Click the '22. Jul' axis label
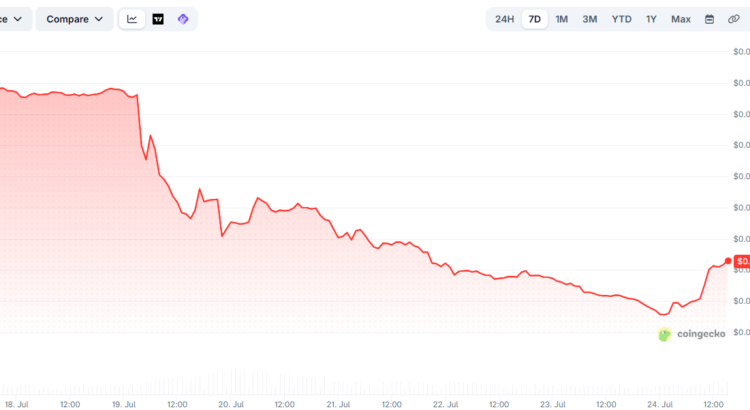 point(445,404)
